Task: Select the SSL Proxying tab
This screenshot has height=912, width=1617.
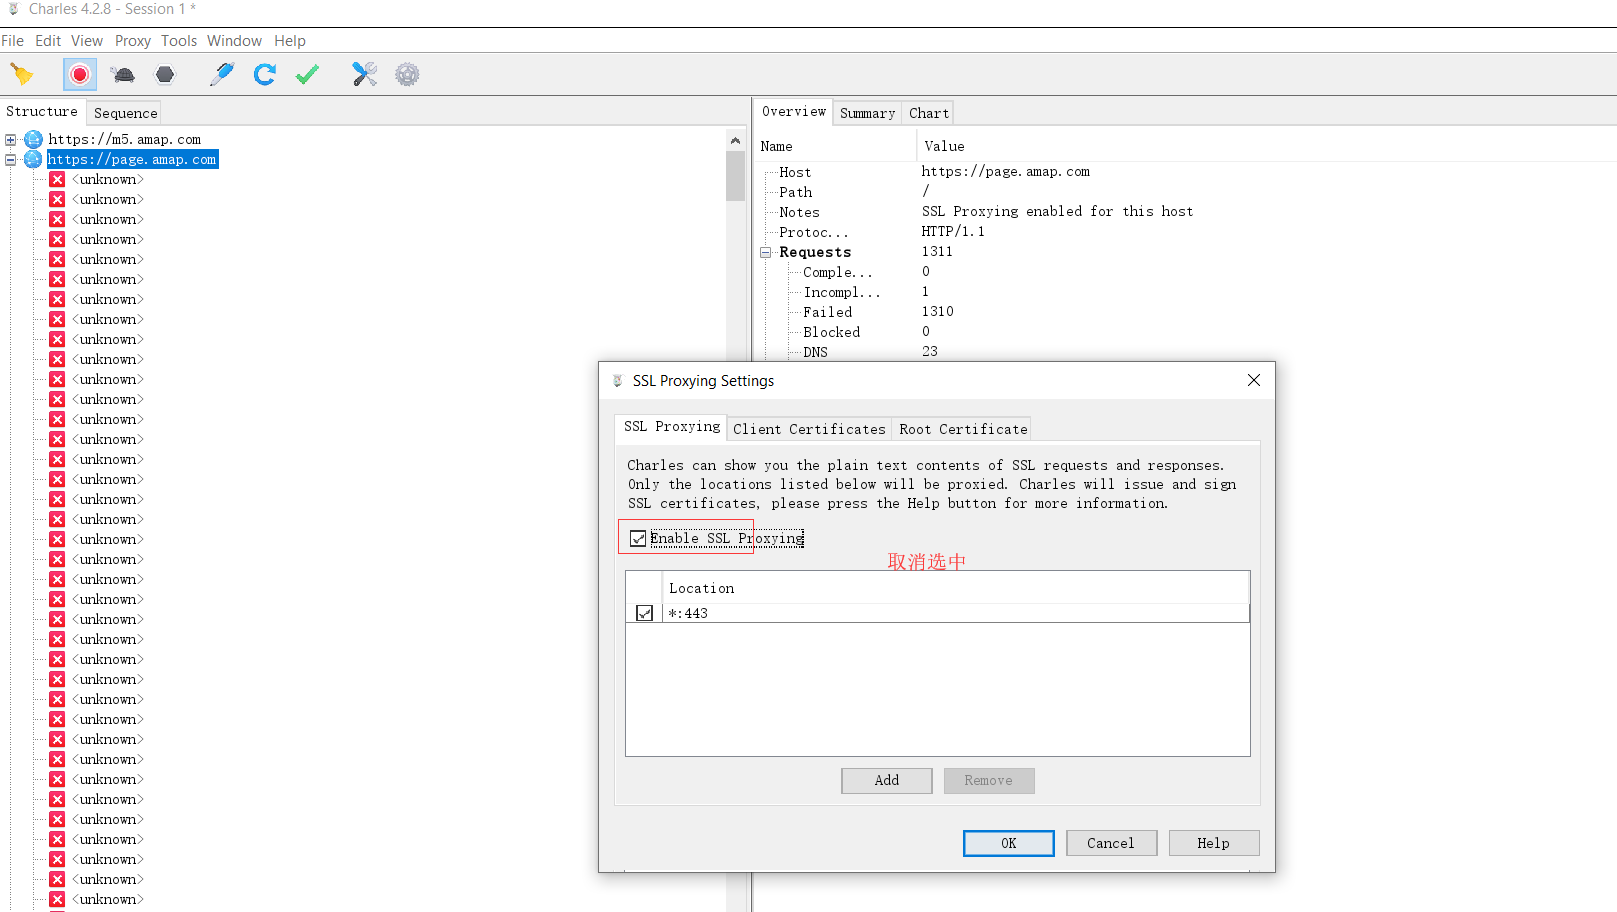Action: [672, 427]
